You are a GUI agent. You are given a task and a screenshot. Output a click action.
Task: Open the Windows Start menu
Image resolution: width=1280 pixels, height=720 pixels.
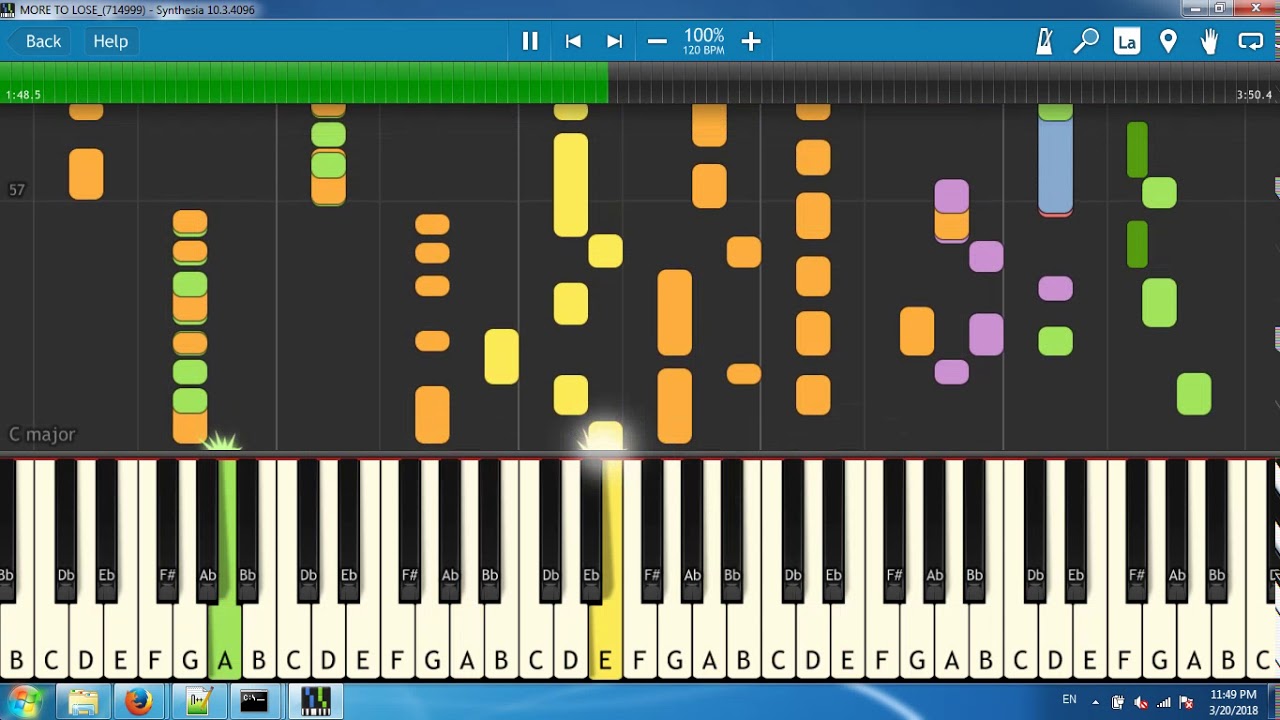[24, 701]
